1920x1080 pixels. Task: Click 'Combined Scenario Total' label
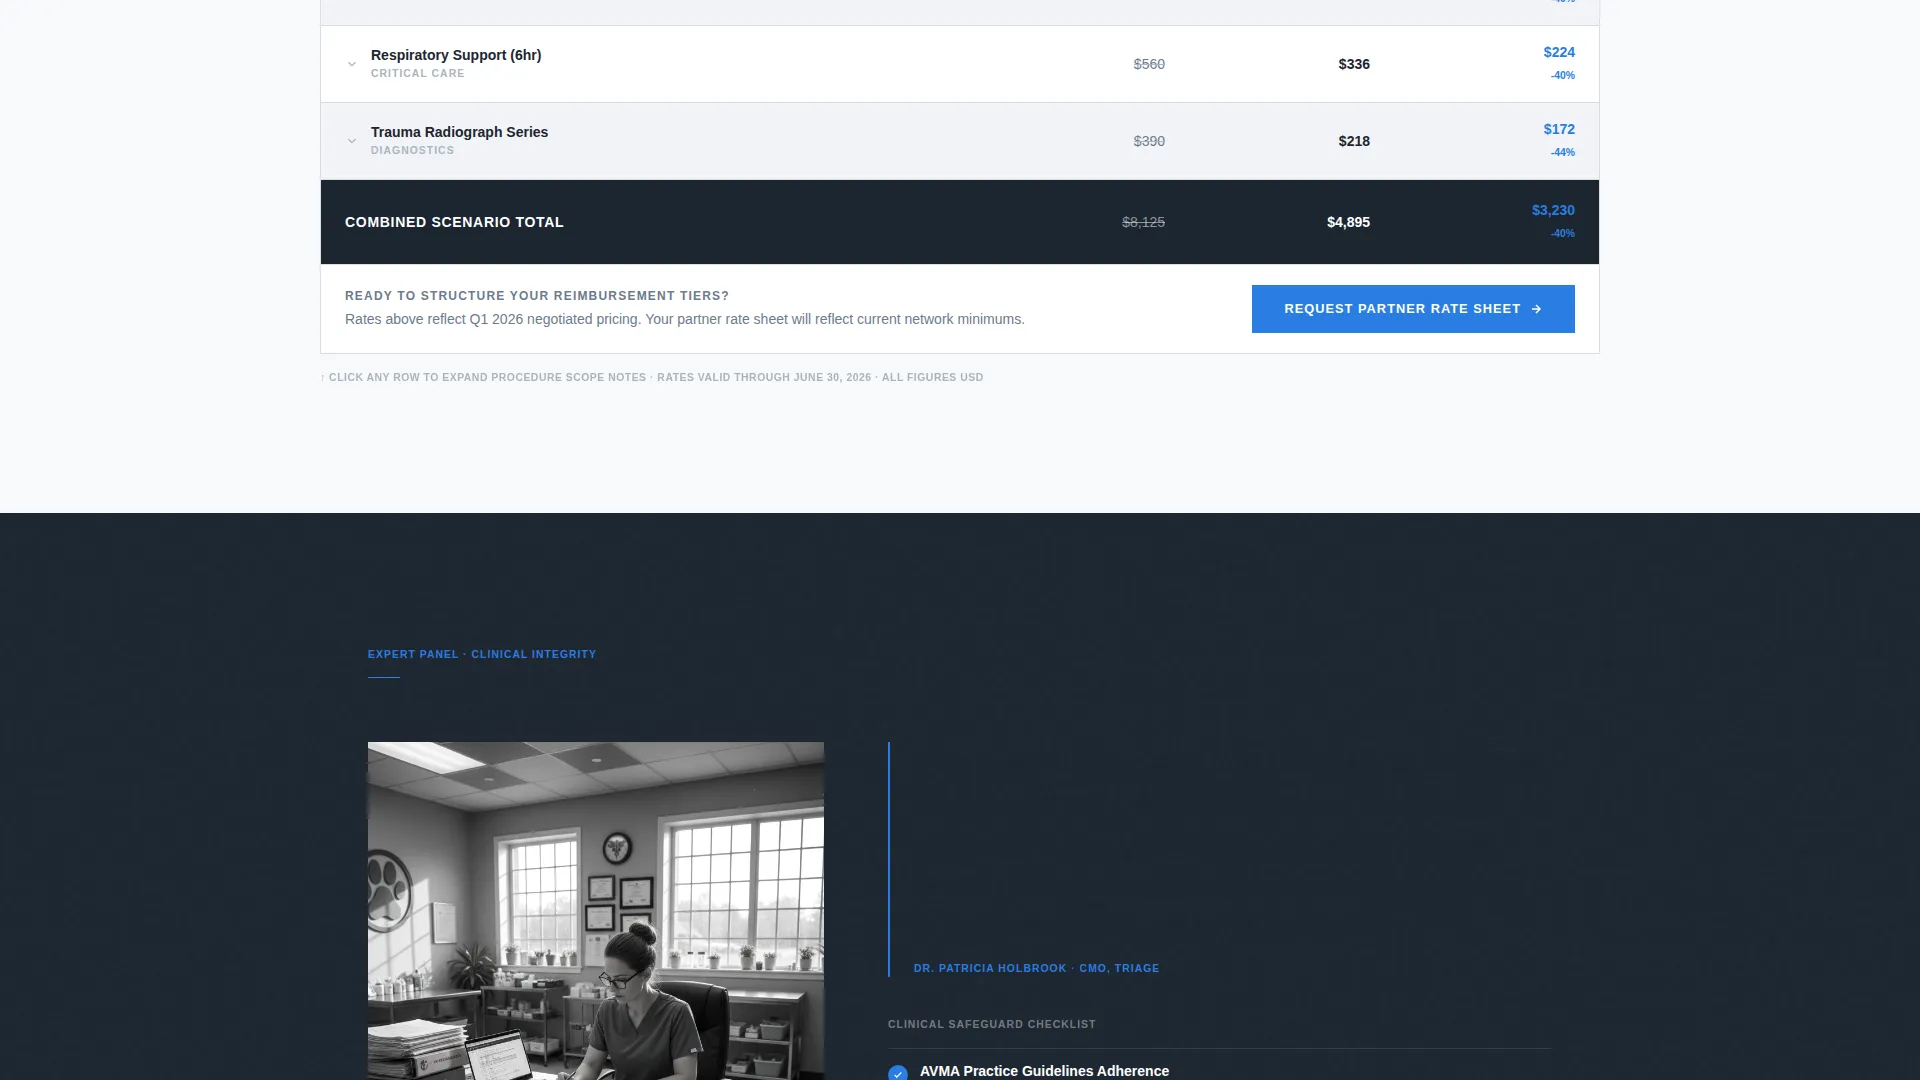point(454,222)
